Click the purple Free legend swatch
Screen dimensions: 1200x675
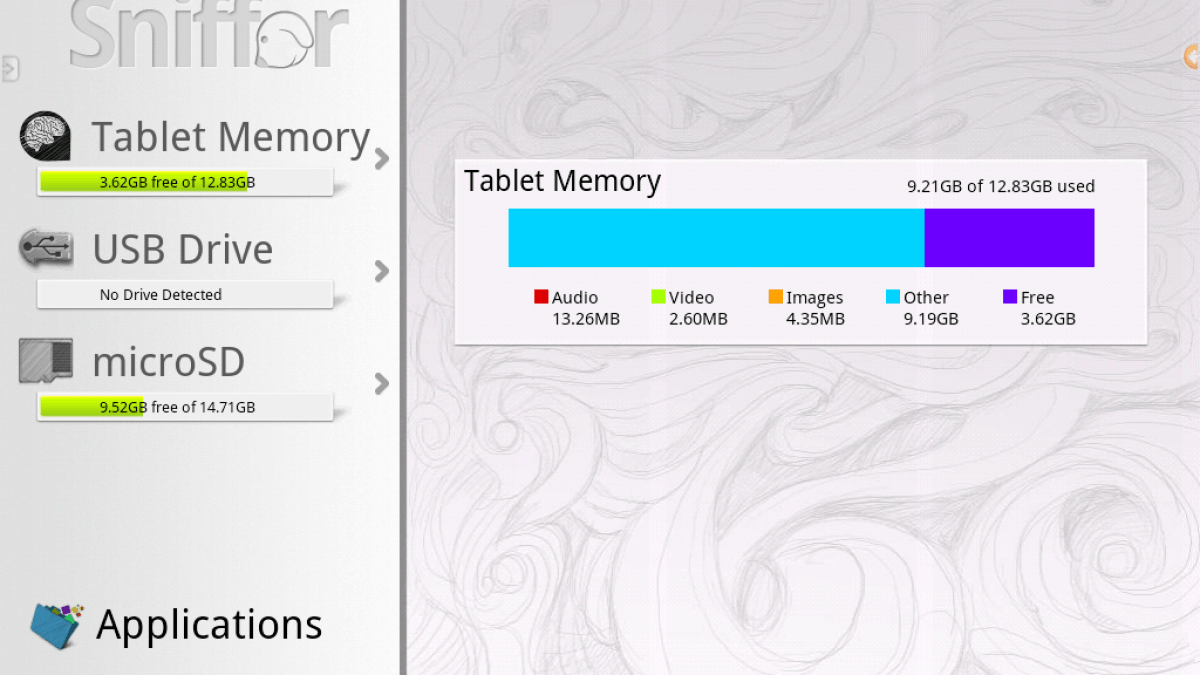coord(1010,297)
